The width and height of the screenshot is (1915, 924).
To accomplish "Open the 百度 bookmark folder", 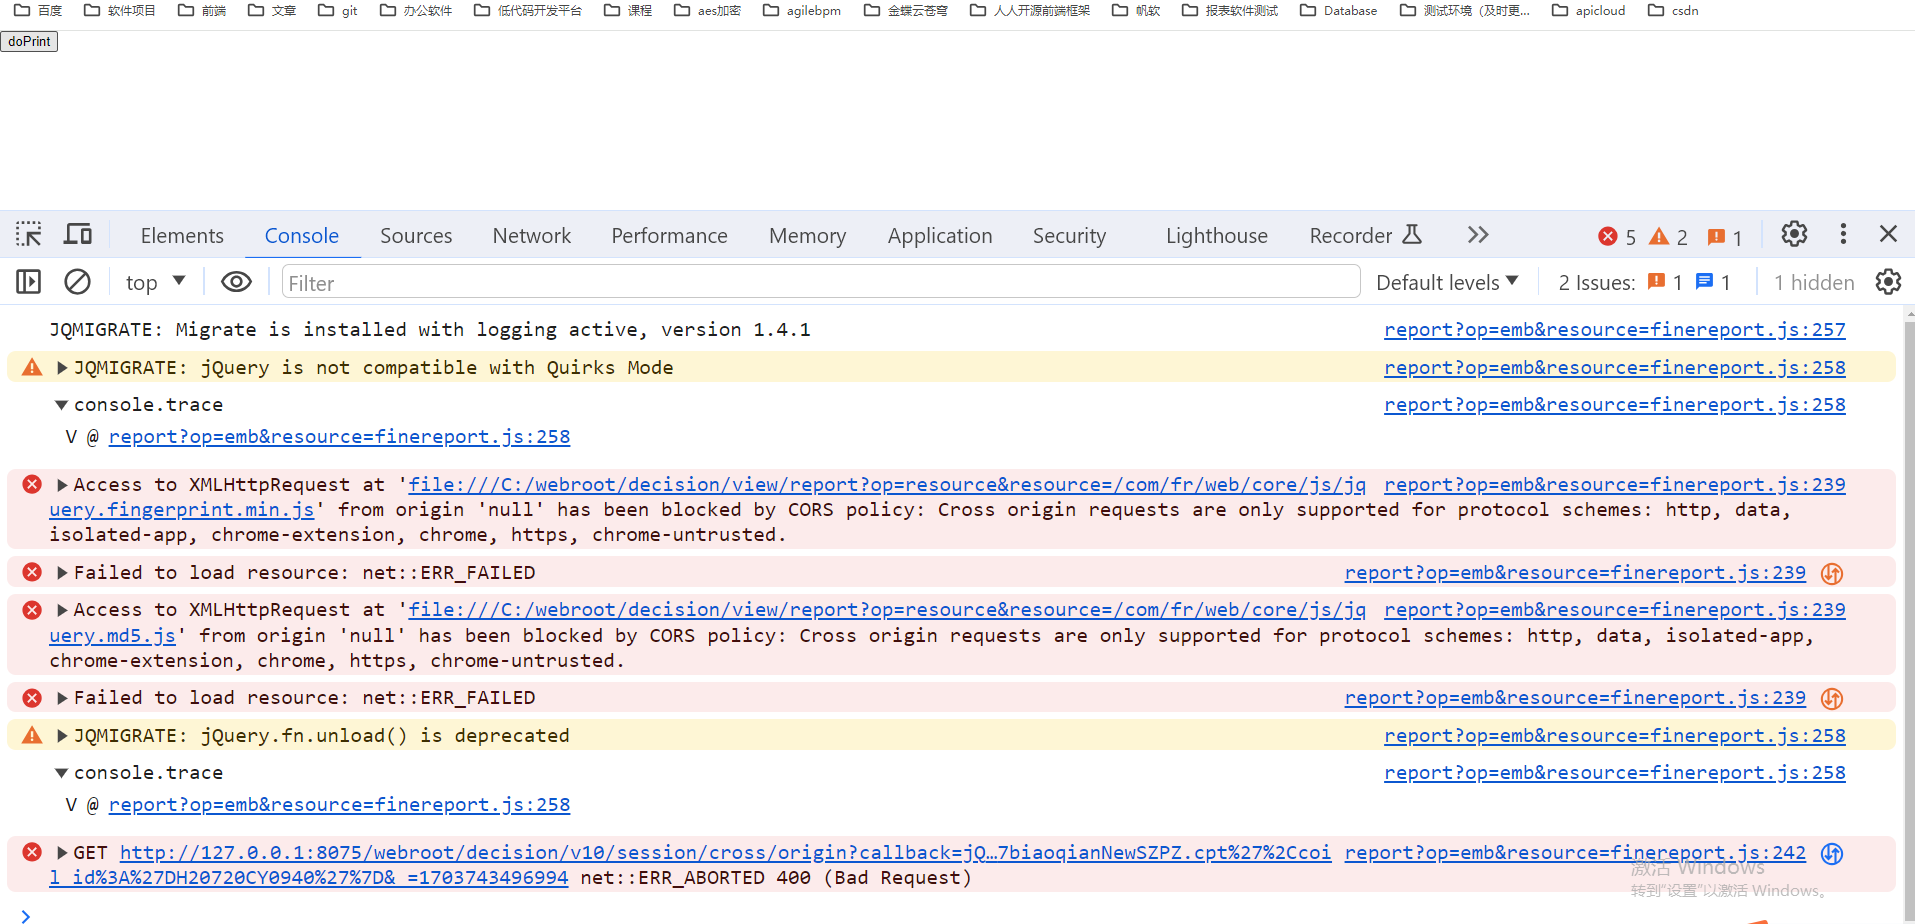I will 38,10.
